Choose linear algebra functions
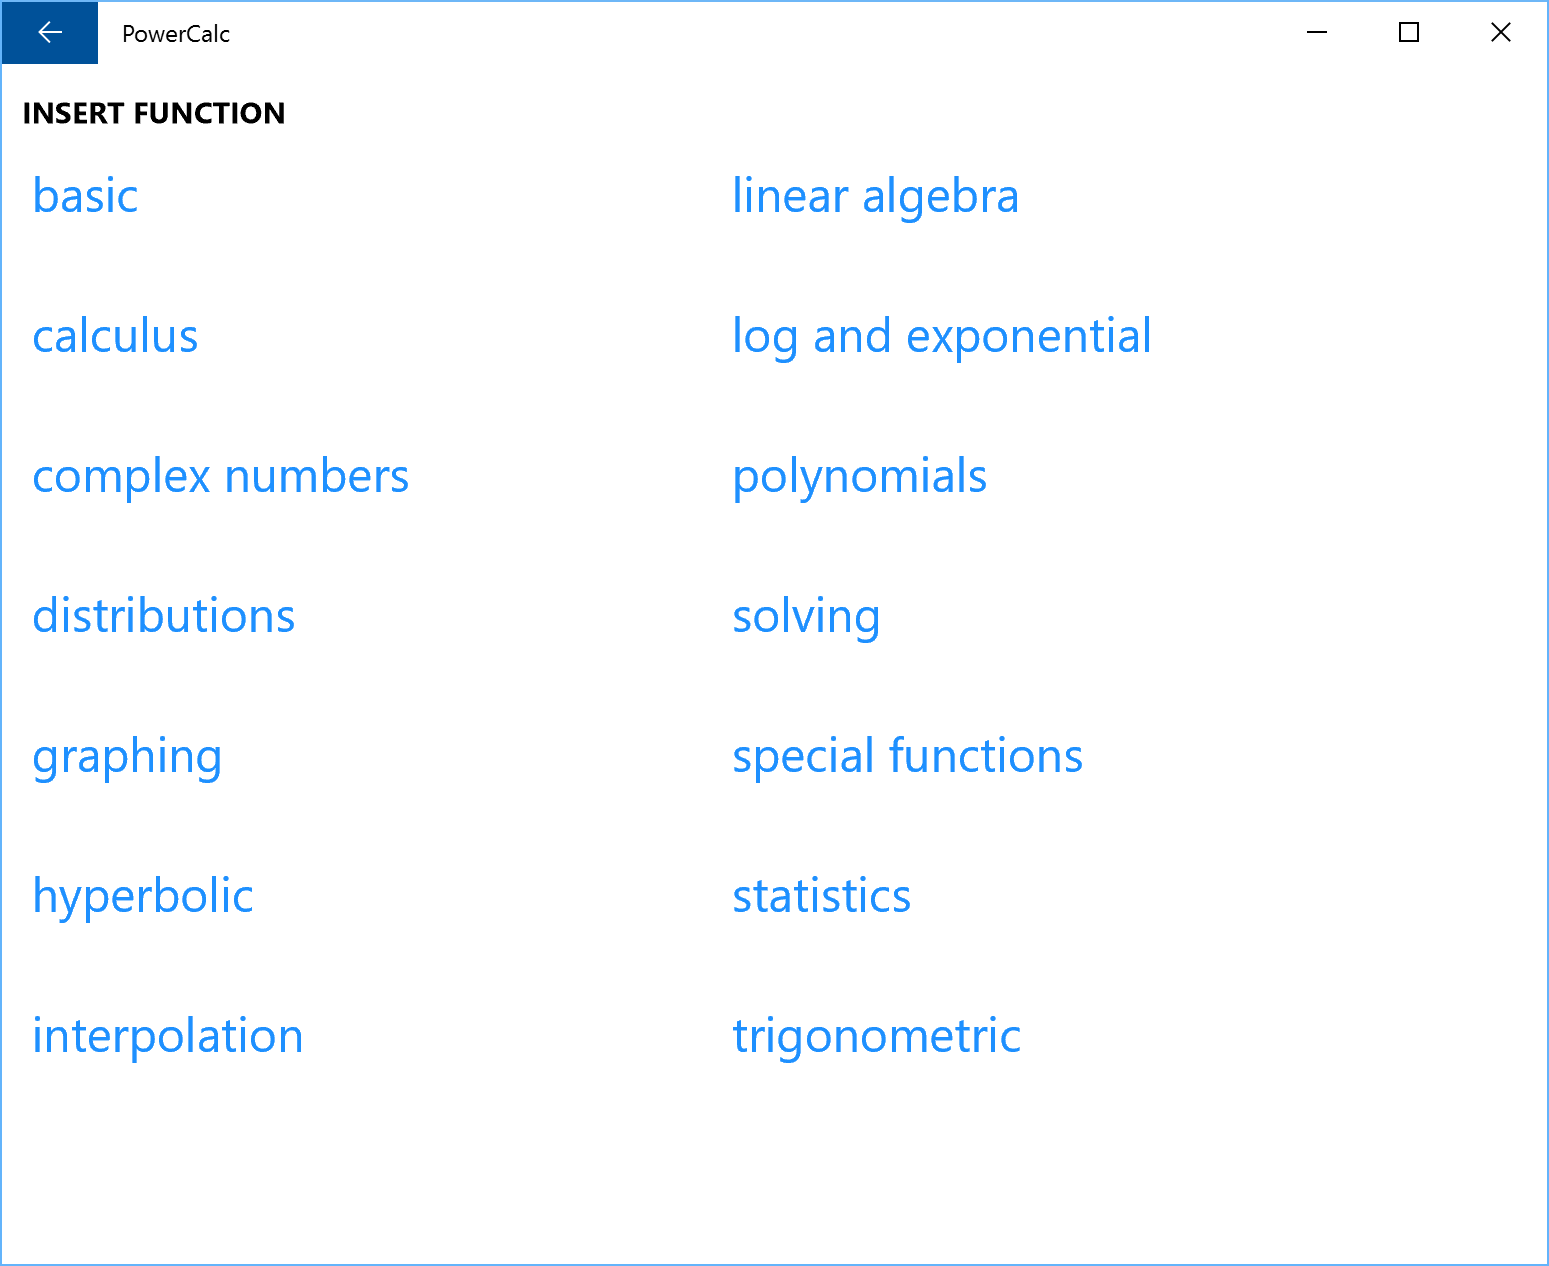The image size is (1549, 1266). point(875,196)
